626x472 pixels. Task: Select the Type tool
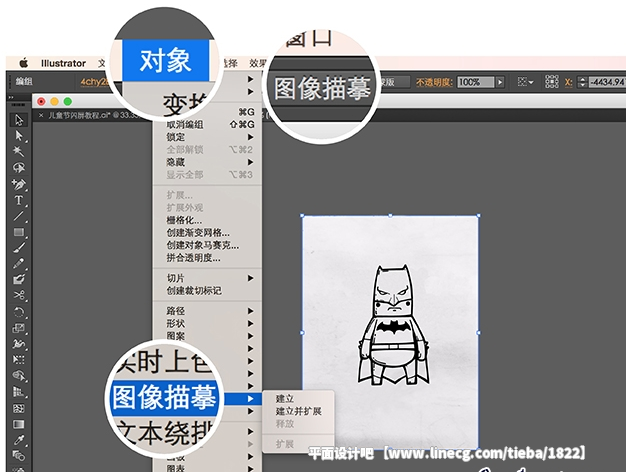19,200
